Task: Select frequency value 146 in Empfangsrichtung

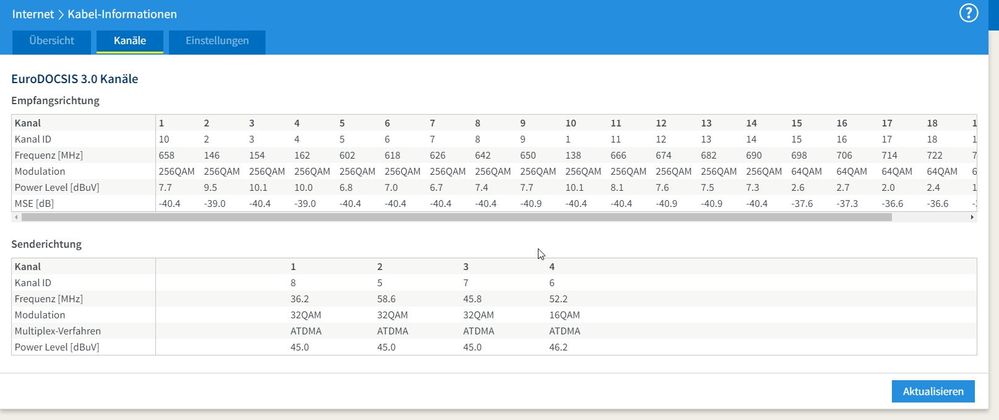Action: (211, 155)
